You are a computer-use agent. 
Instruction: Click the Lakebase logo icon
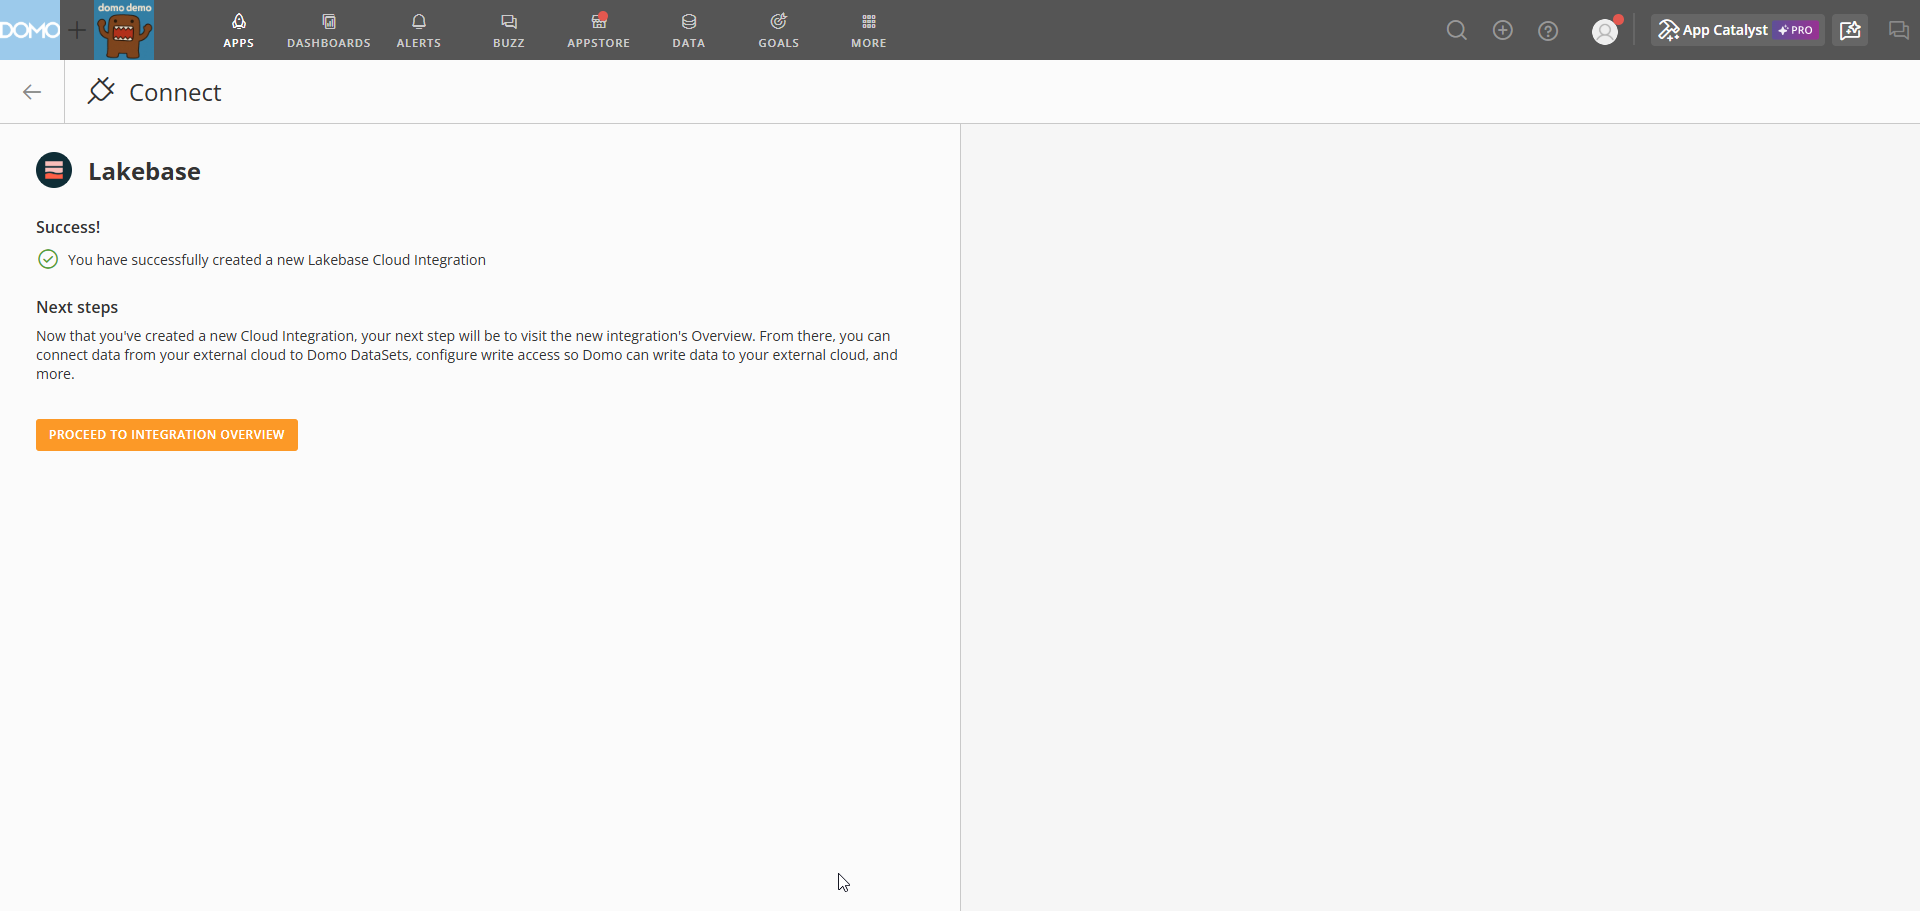click(x=54, y=171)
